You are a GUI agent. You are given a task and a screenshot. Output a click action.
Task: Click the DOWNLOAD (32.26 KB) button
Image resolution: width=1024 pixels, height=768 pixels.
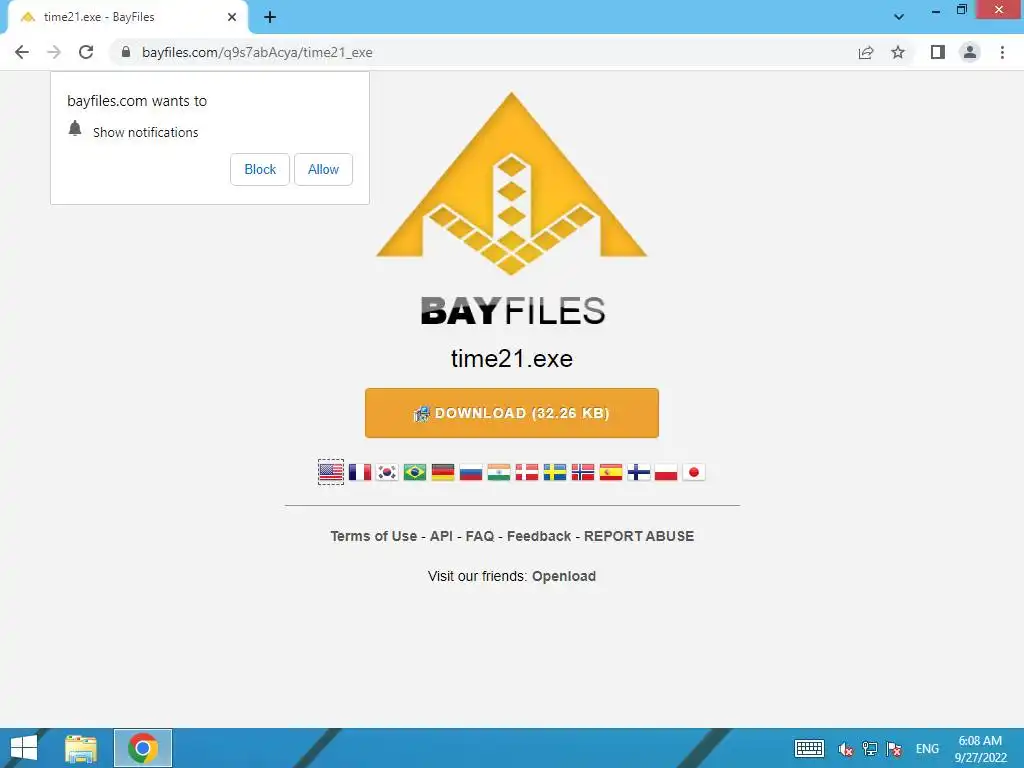click(511, 413)
